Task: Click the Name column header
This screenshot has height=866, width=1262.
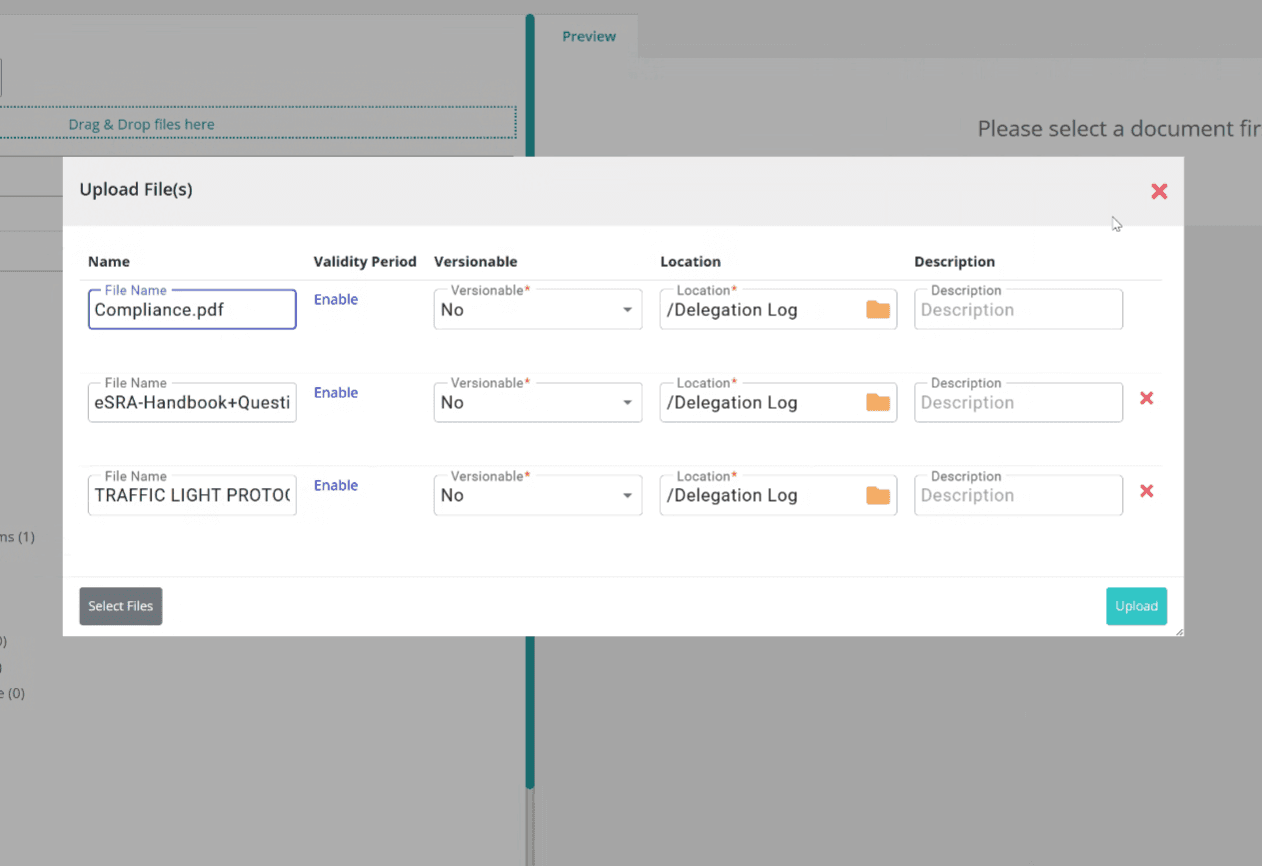Action: click(109, 261)
